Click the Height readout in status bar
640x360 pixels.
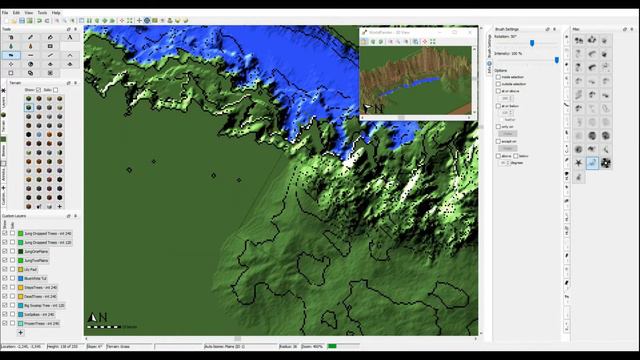pos(62,347)
